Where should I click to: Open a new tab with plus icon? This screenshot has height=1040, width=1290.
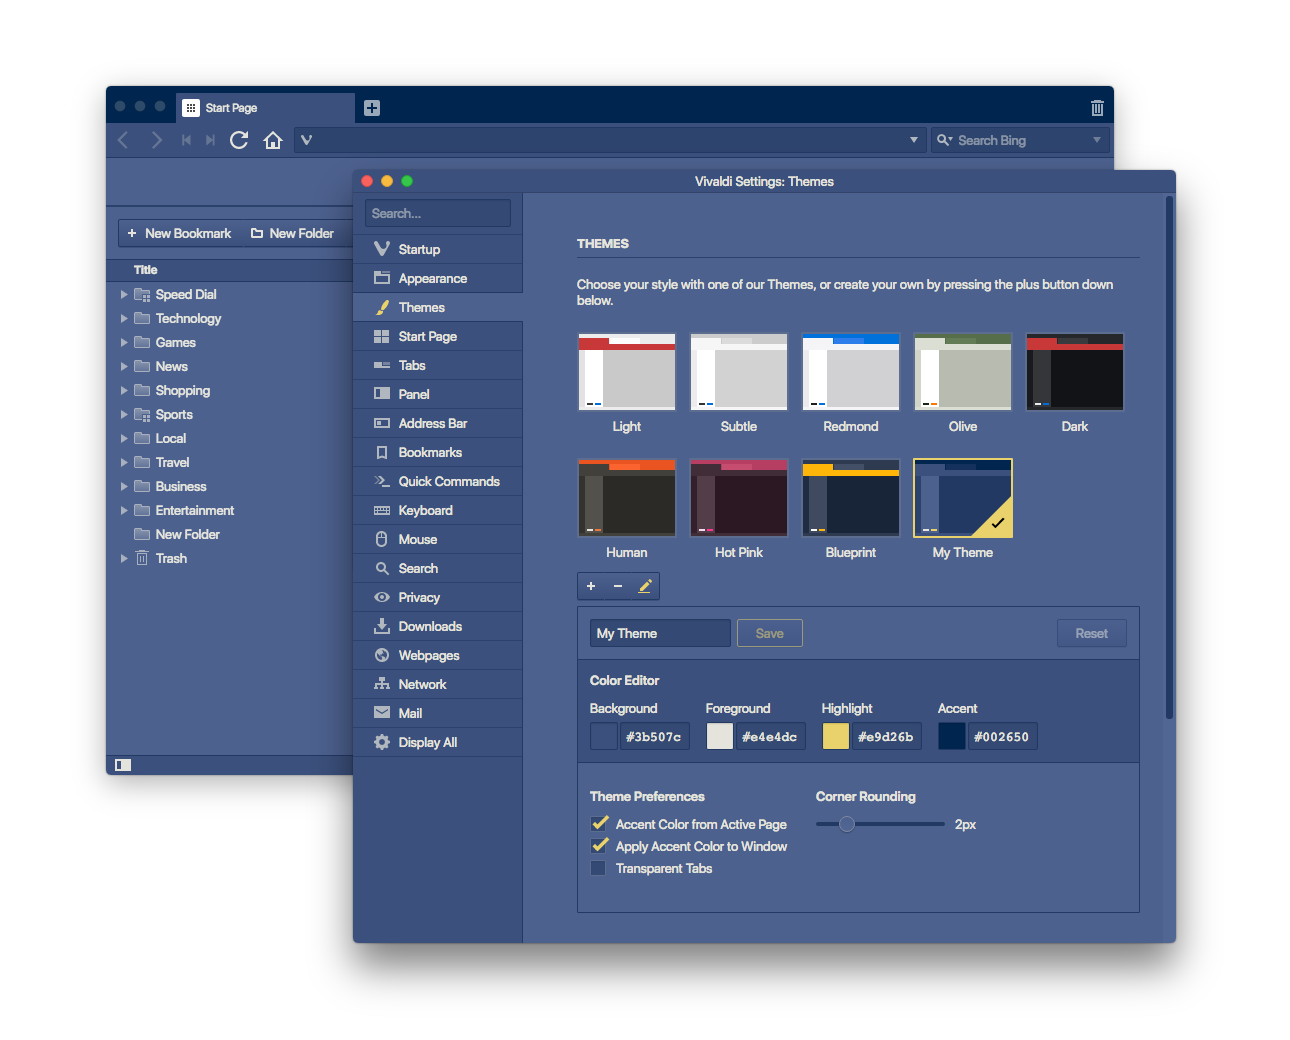coord(372,108)
